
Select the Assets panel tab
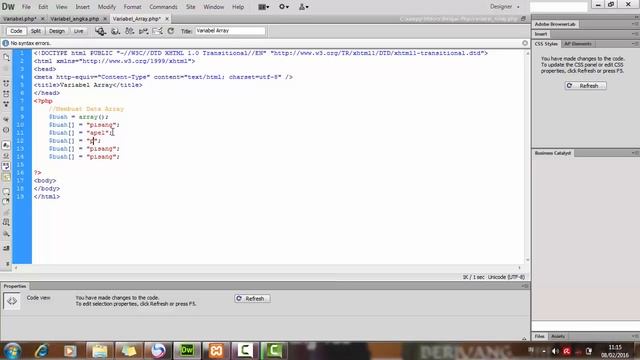point(558,336)
